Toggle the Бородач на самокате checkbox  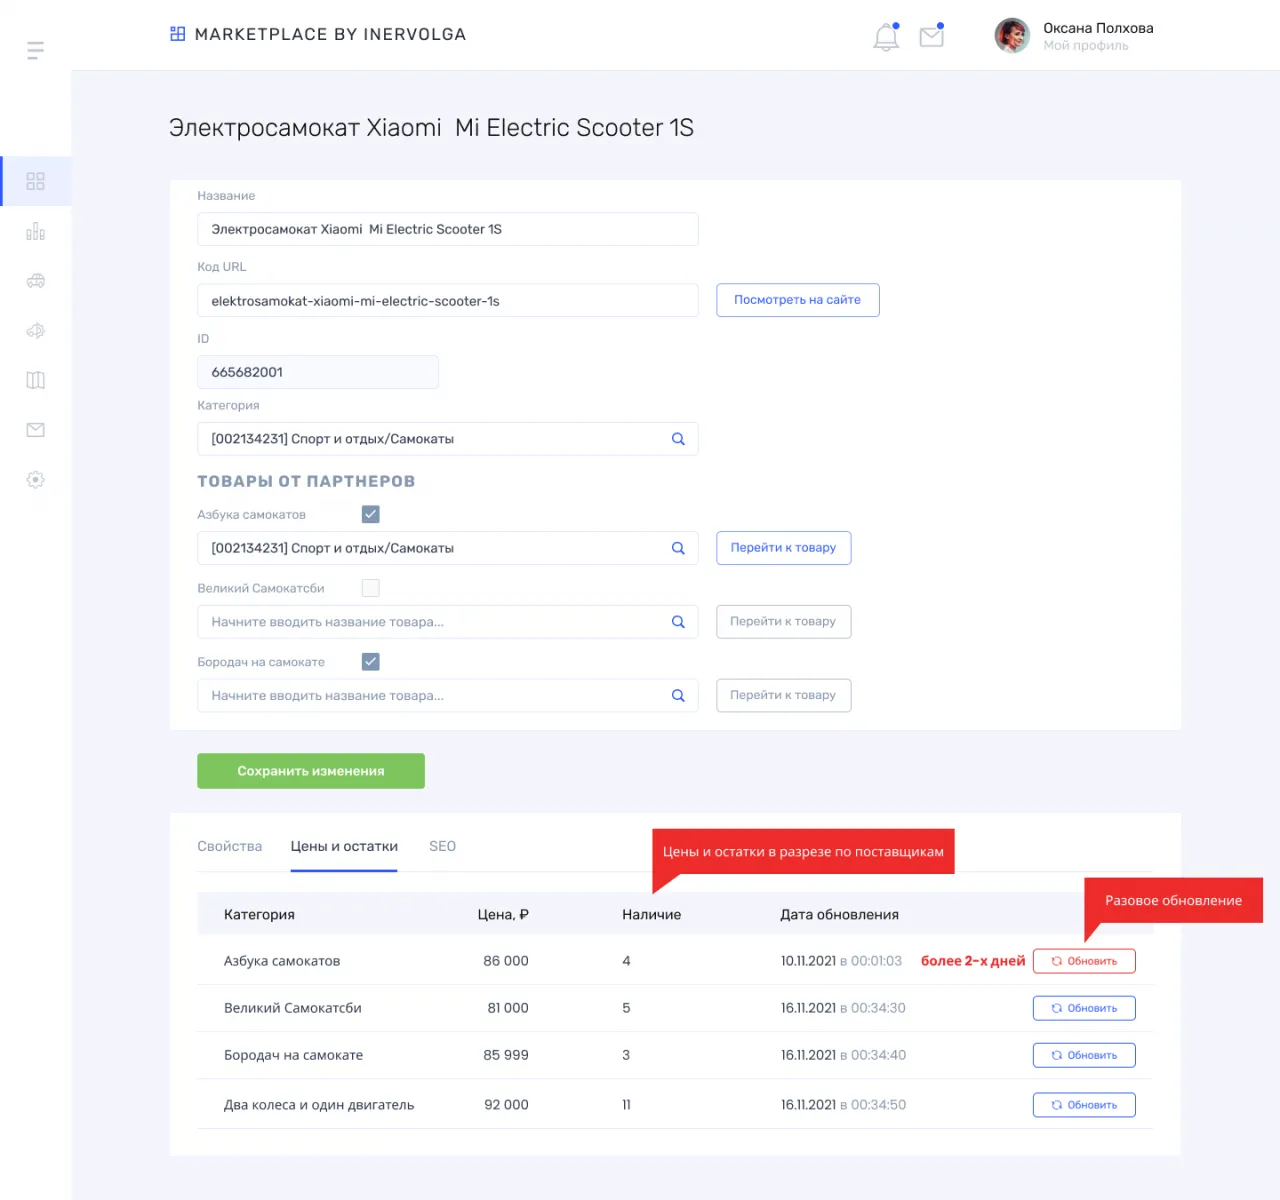(370, 662)
